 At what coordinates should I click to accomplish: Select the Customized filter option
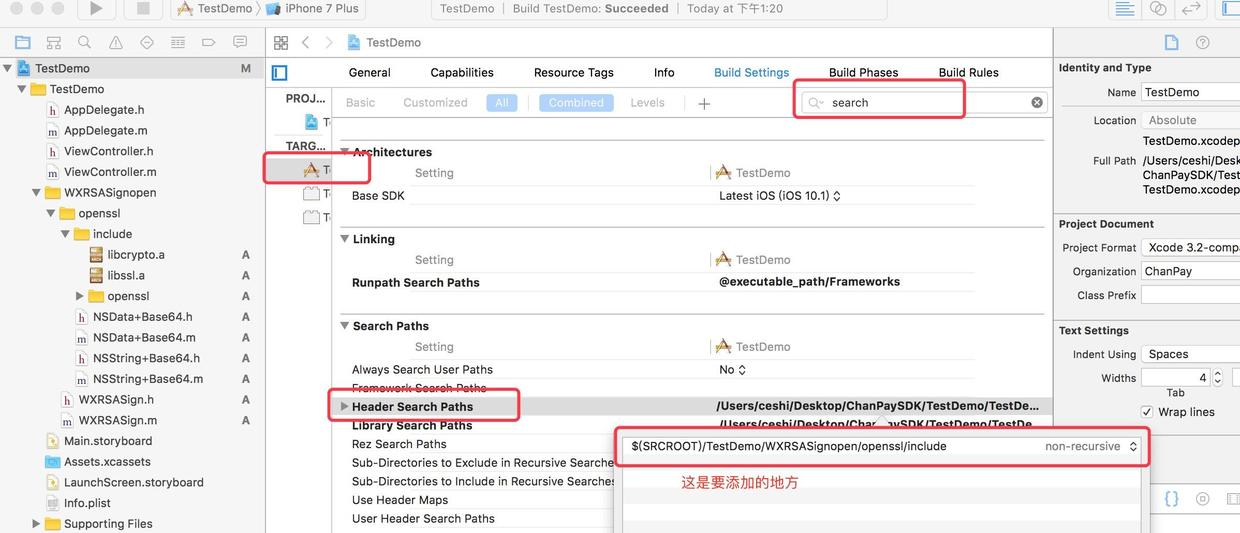(x=435, y=103)
